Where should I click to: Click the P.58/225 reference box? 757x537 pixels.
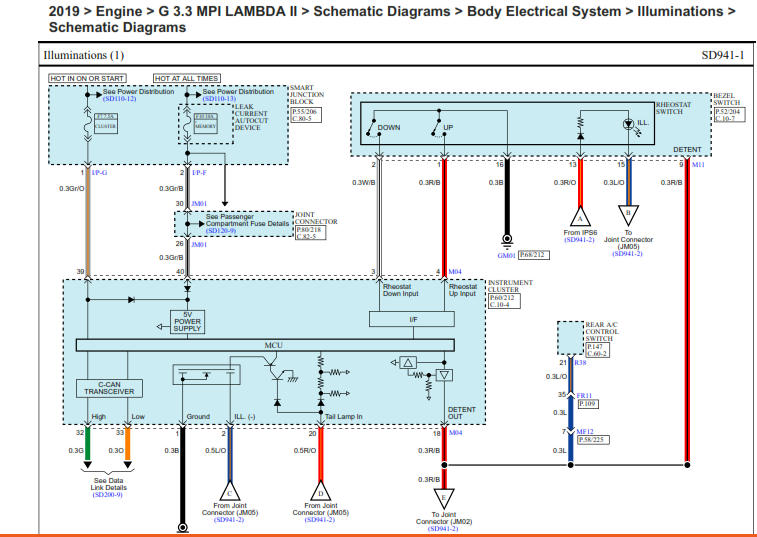click(593, 439)
